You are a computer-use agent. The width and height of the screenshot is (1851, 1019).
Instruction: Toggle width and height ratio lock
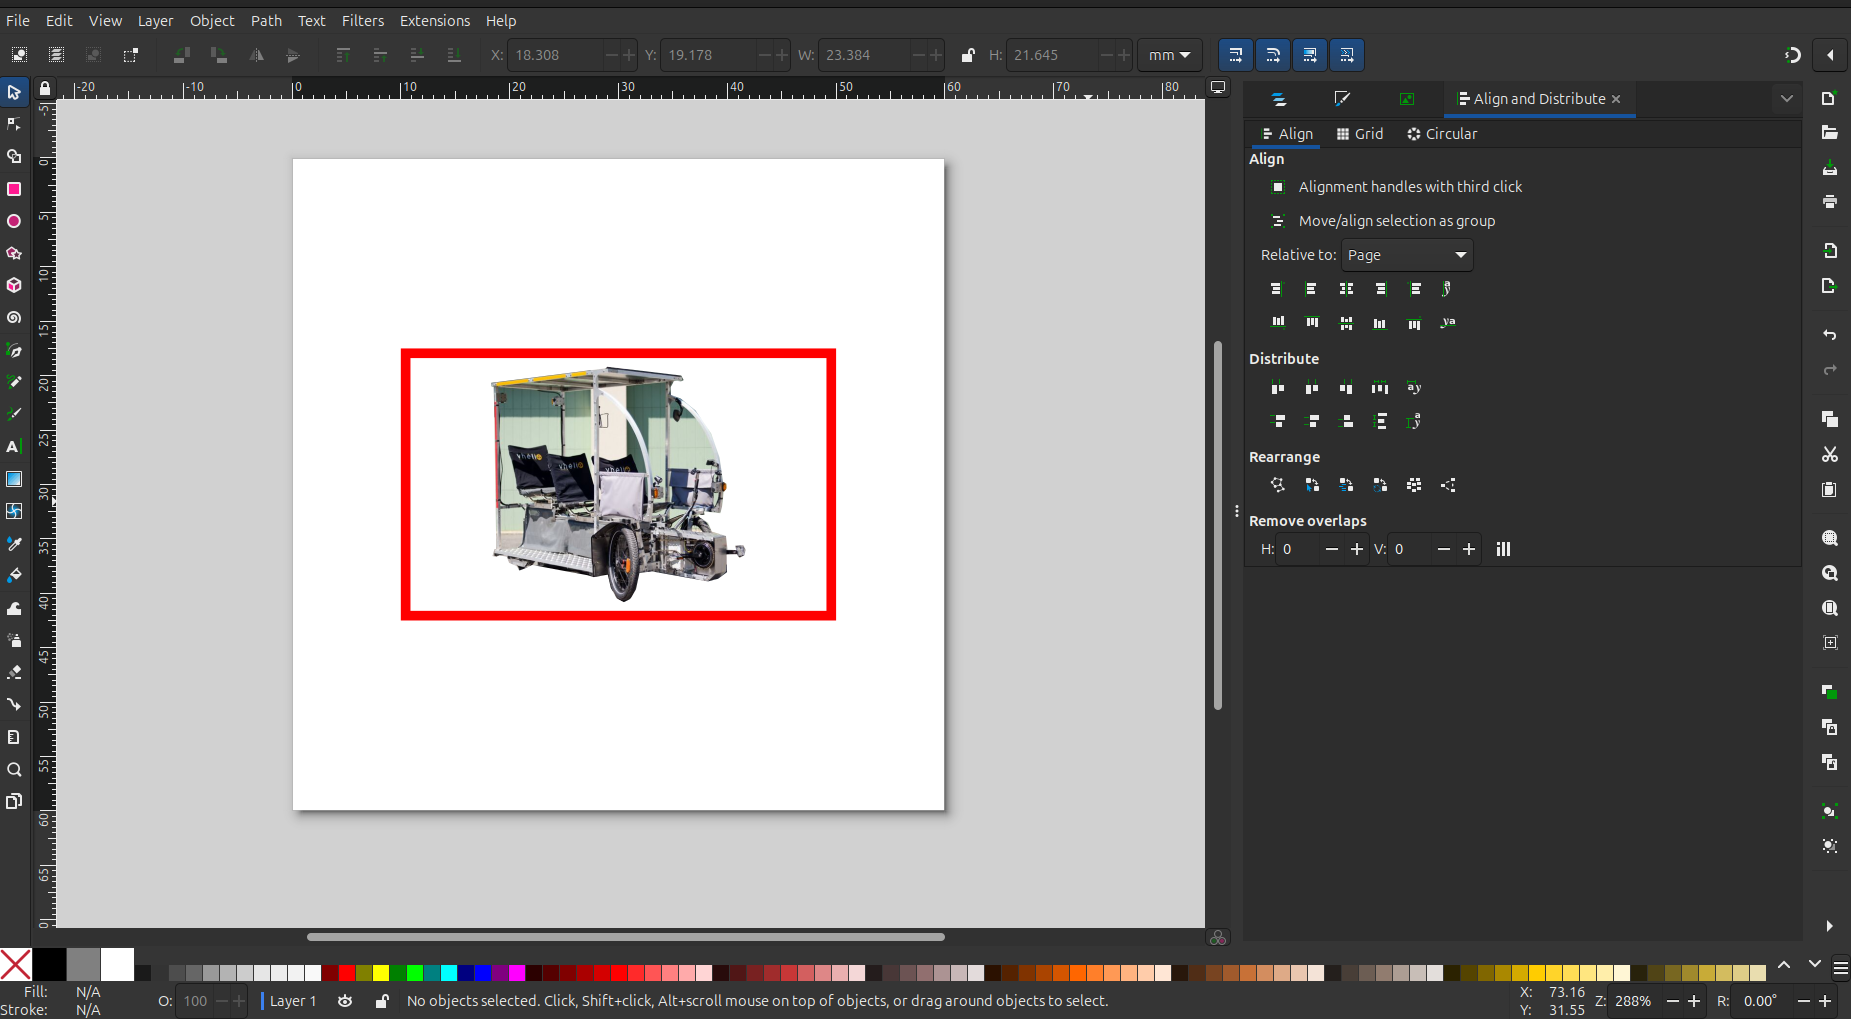point(967,55)
